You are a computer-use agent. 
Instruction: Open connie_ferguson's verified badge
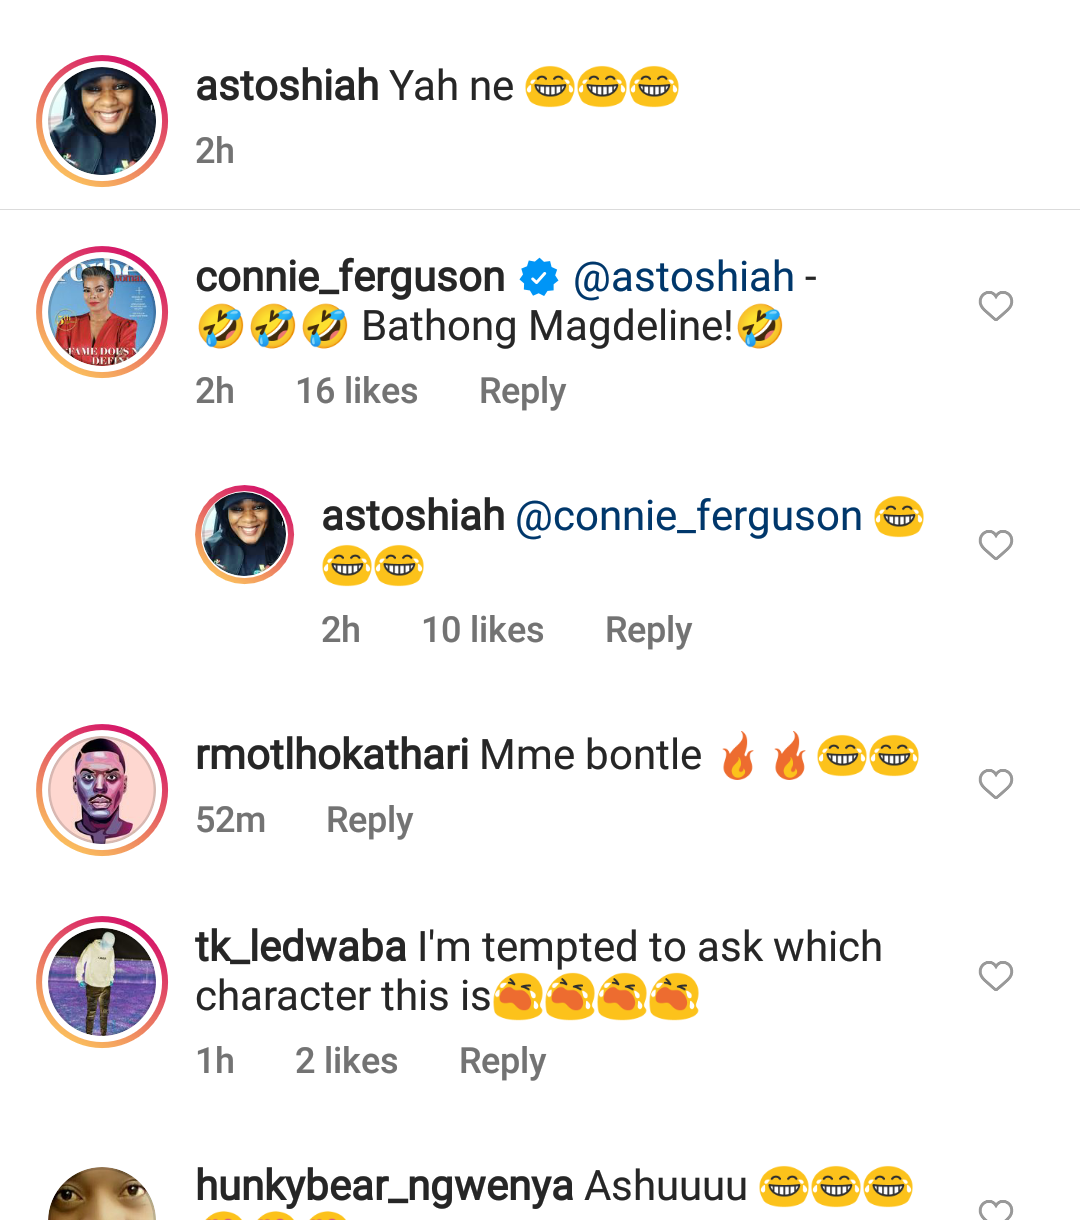pos(539,277)
